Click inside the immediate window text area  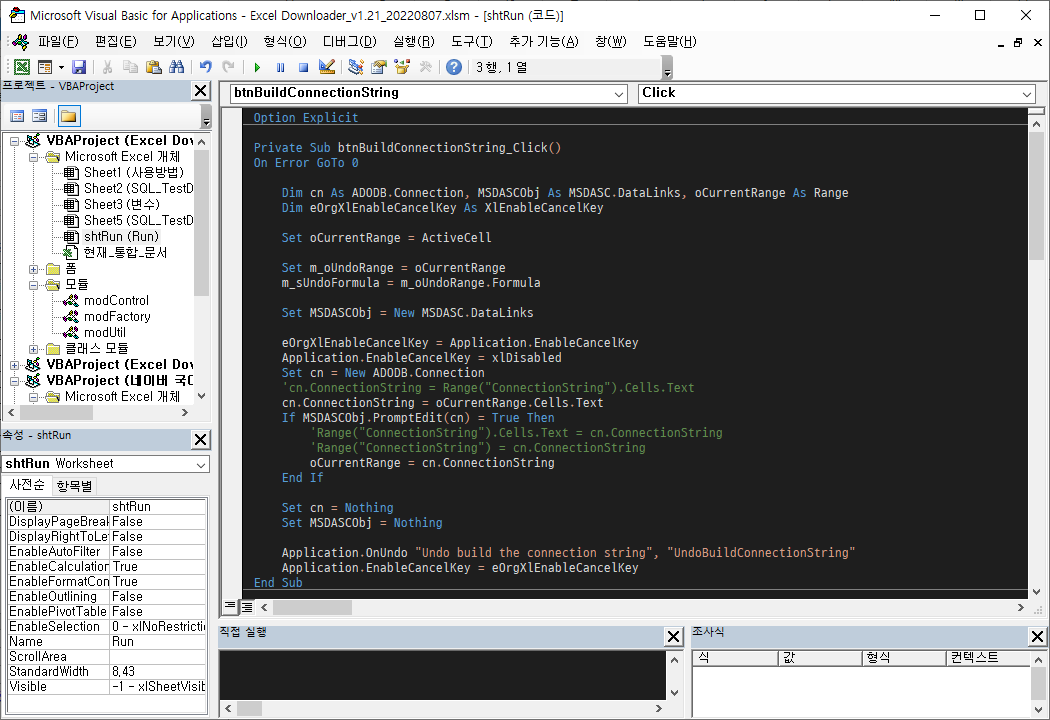point(442,674)
